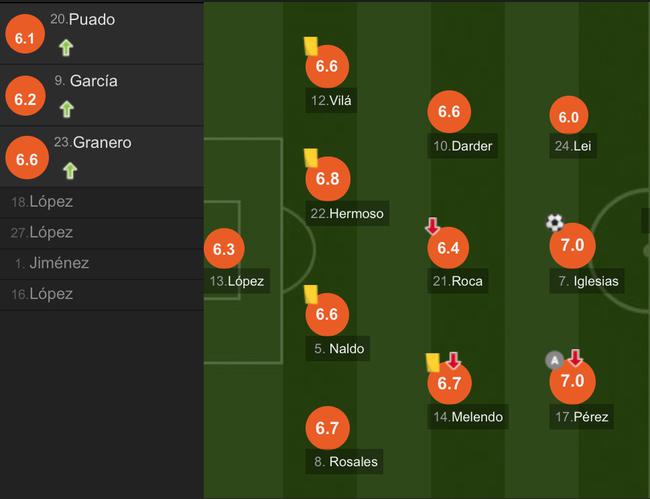Click the goal ball icon beside Iglesias
Image resolution: width=650 pixels, height=499 pixels.
click(x=555, y=222)
